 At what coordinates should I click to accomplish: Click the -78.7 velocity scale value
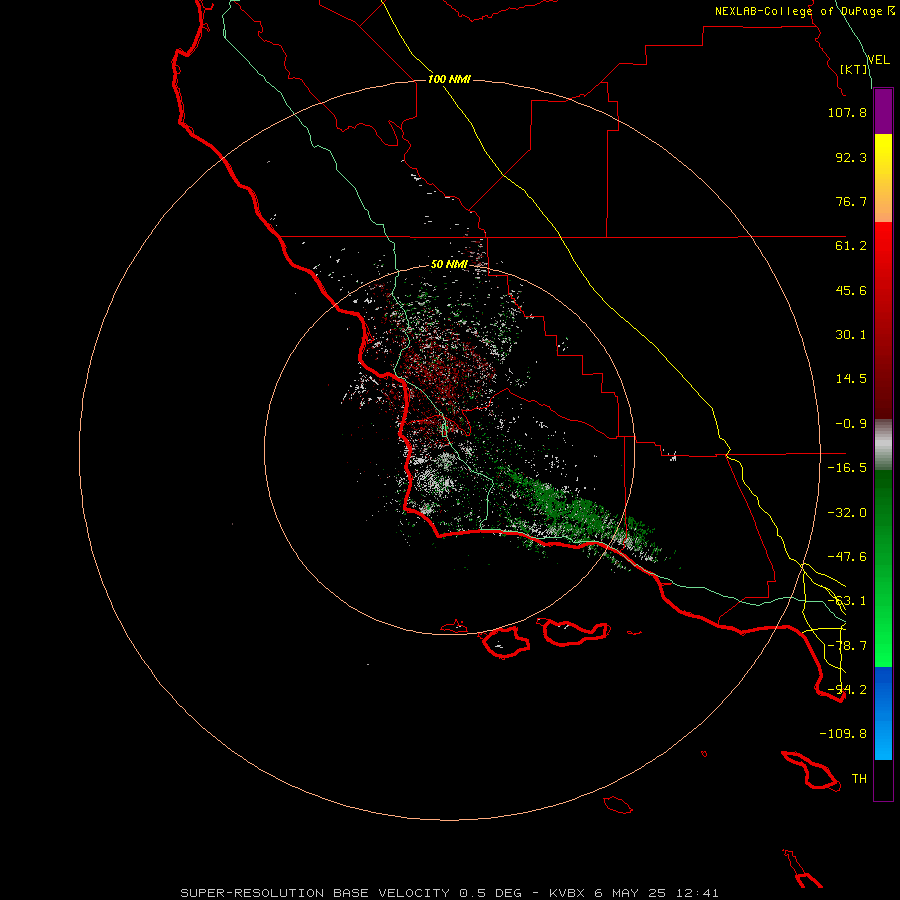click(847, 646)
